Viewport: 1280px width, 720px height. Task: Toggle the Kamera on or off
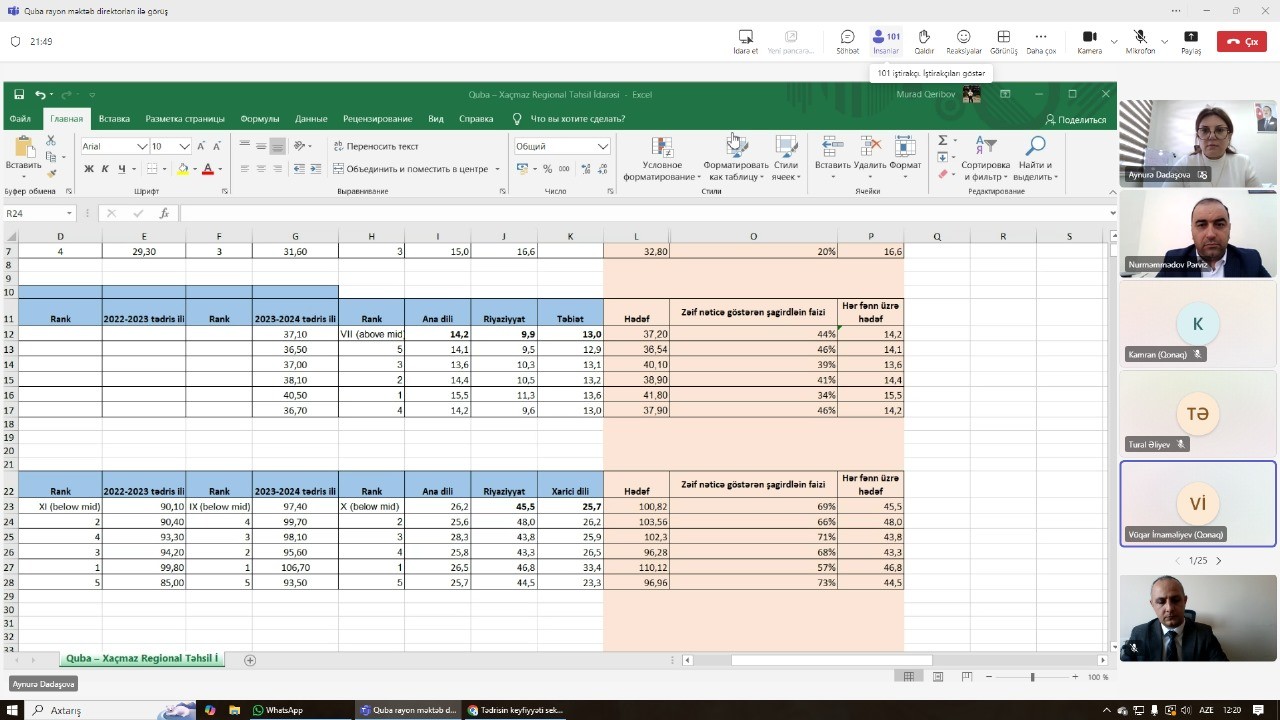pos(1089,41)
